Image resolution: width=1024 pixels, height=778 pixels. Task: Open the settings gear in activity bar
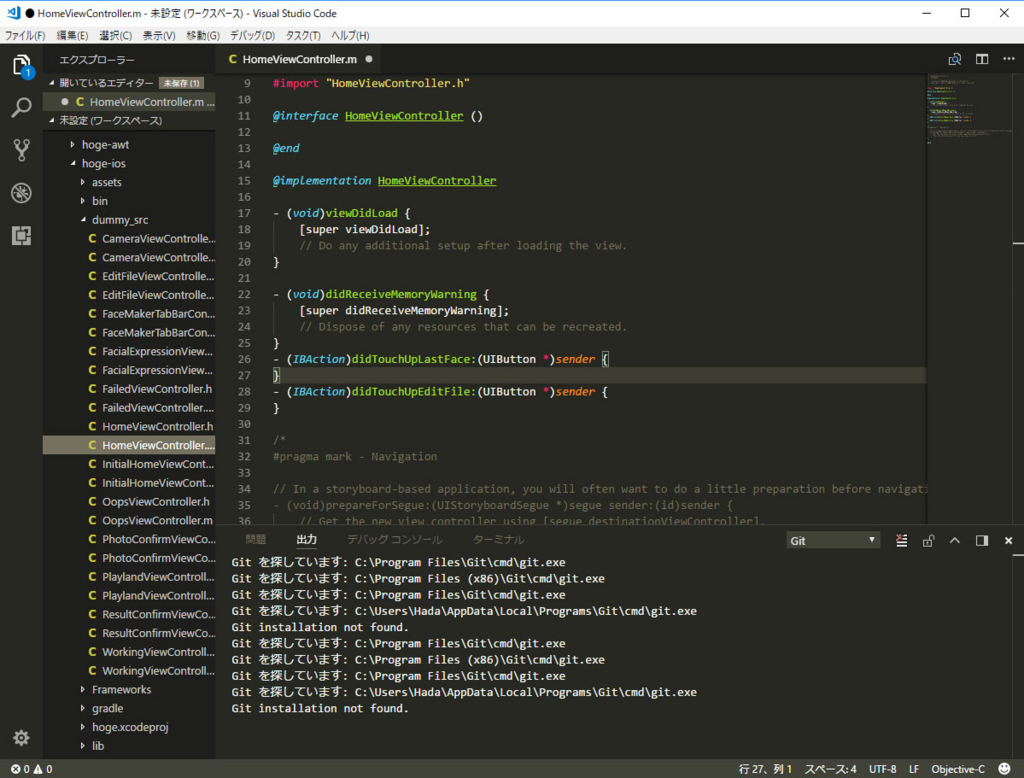click(x=22, y=737)
